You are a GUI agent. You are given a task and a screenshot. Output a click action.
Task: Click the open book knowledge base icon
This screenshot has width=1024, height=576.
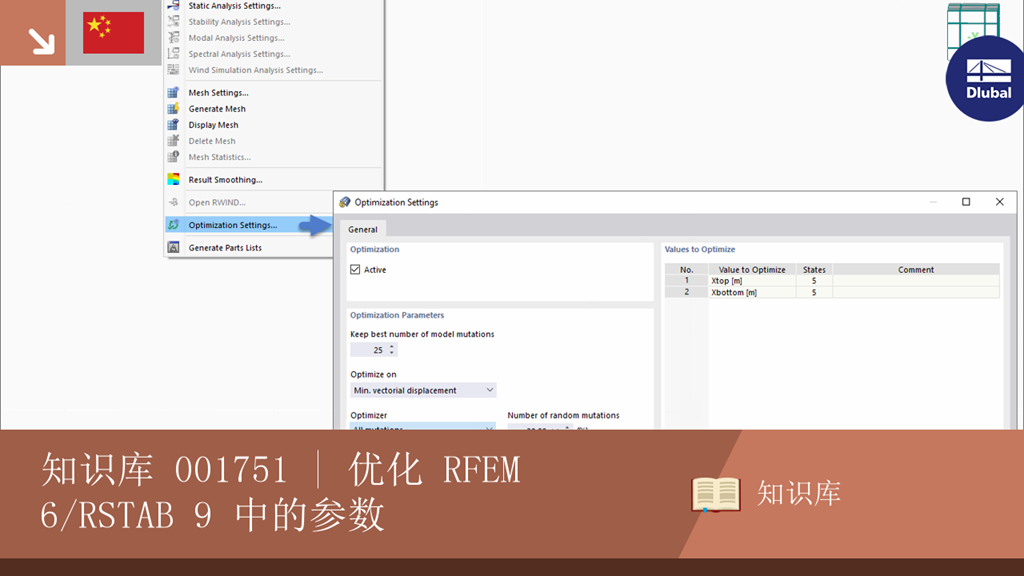click(x=716, y=494)
